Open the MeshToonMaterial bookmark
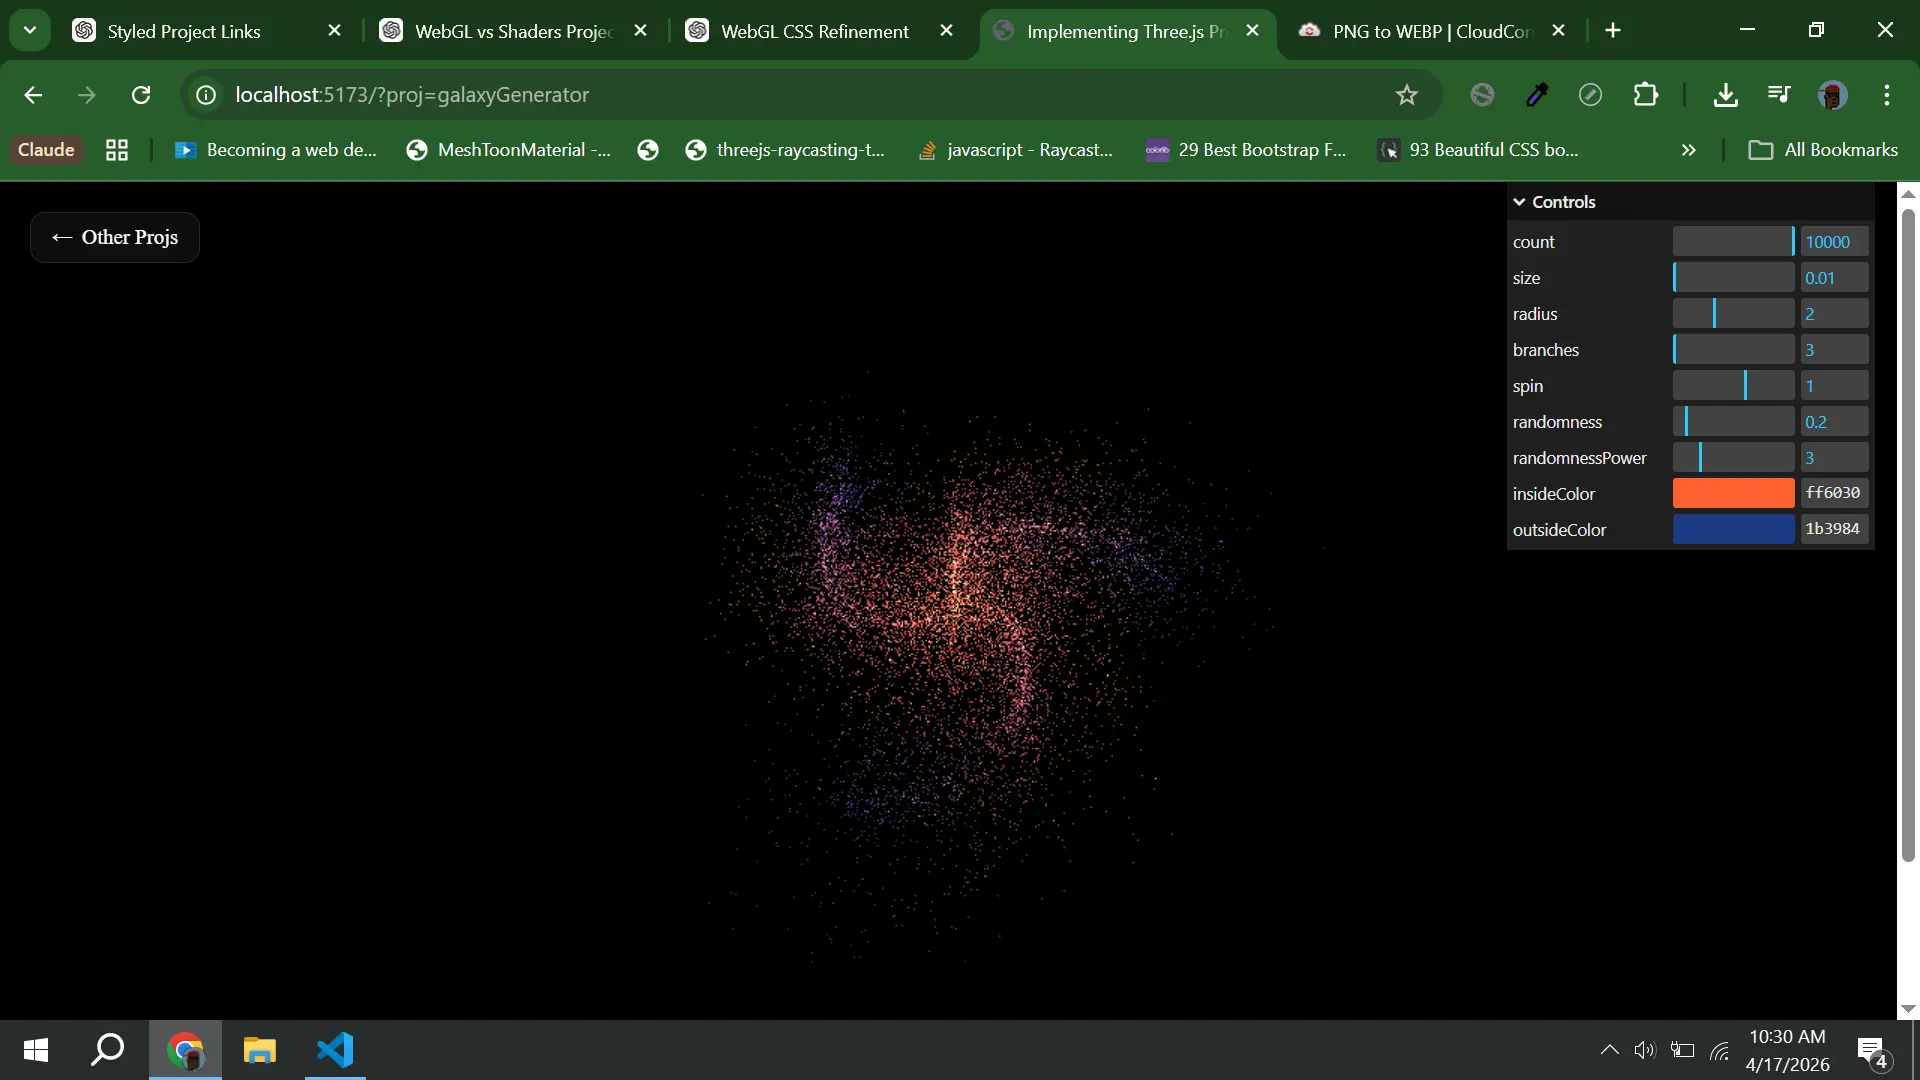1920x1080 pixels. click(508, 150)
